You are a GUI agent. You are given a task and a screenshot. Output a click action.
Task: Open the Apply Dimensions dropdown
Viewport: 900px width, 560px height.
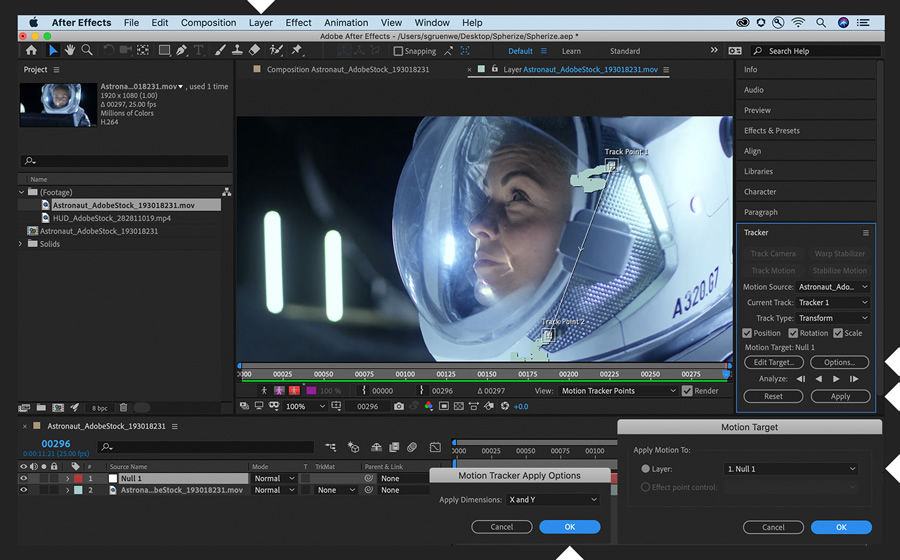click(552, 499)
